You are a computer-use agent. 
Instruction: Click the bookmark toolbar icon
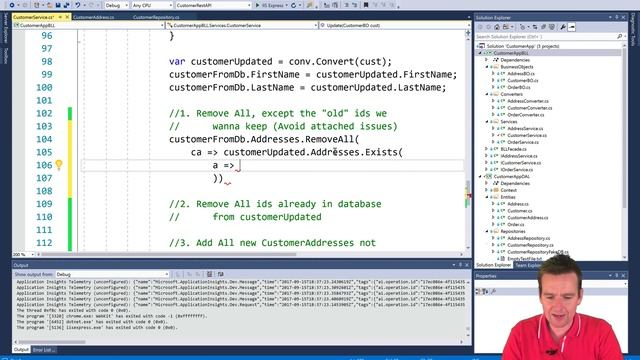(x=366, y=5)
